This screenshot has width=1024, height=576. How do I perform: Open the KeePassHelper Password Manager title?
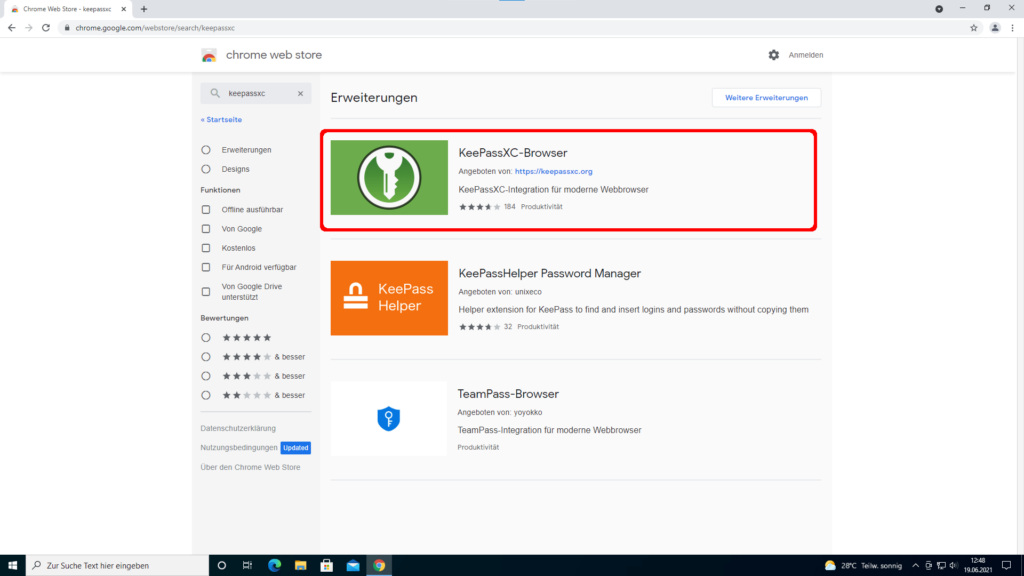point(549,273)
